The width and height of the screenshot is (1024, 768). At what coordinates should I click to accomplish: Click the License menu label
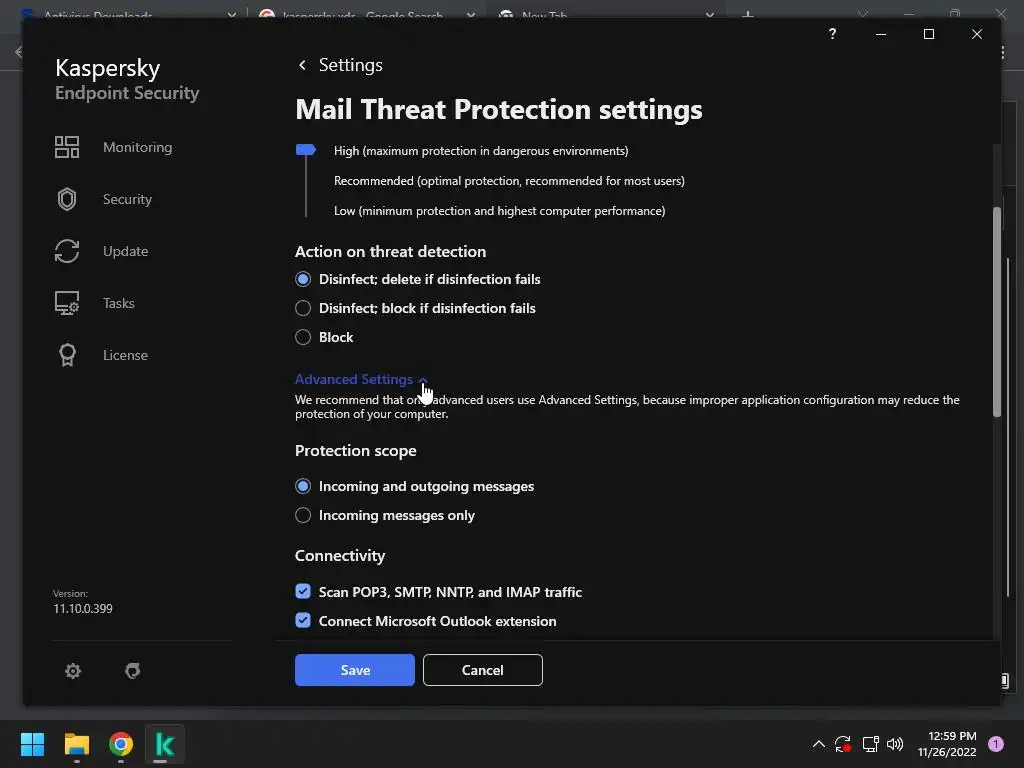point(125,355)
